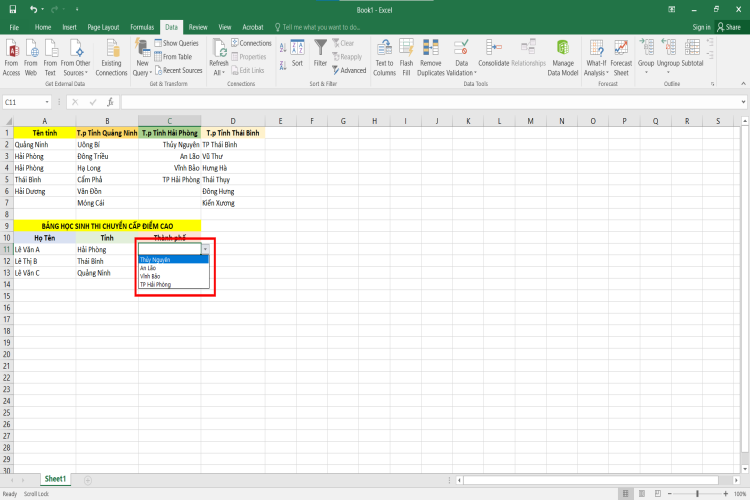This screenshot has height=500, width=750.
Task: Click Text to Columns icon
Action: pos(385,57)
